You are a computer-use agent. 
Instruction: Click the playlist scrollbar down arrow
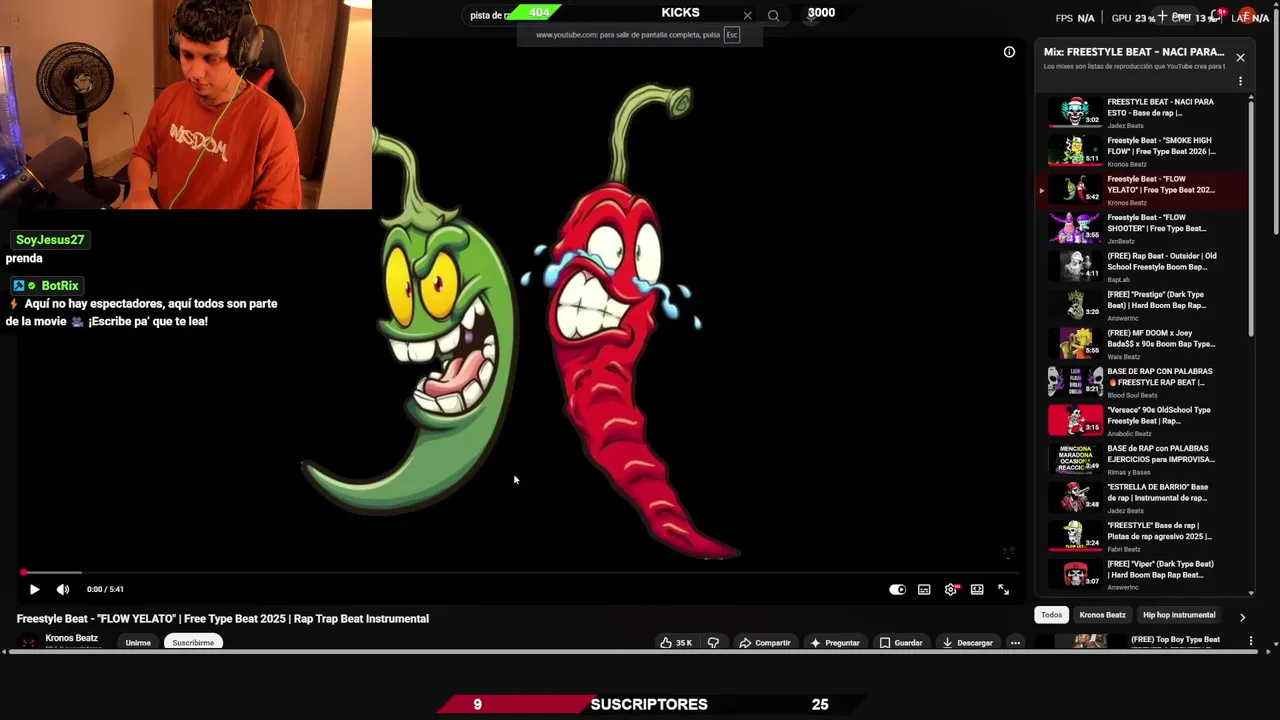click(1251, 593)
